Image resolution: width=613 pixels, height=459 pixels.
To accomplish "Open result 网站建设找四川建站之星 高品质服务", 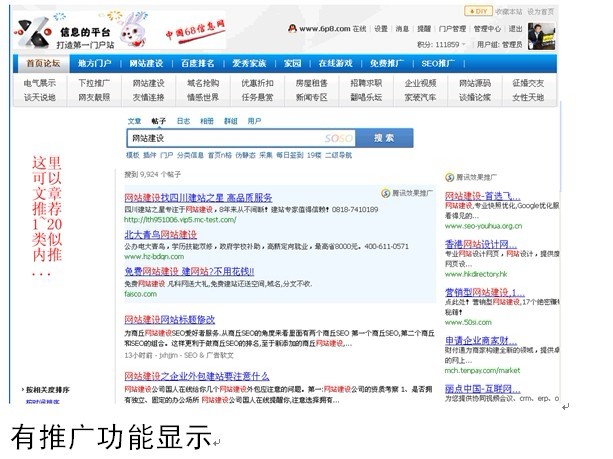I will (x=198, y=198).
